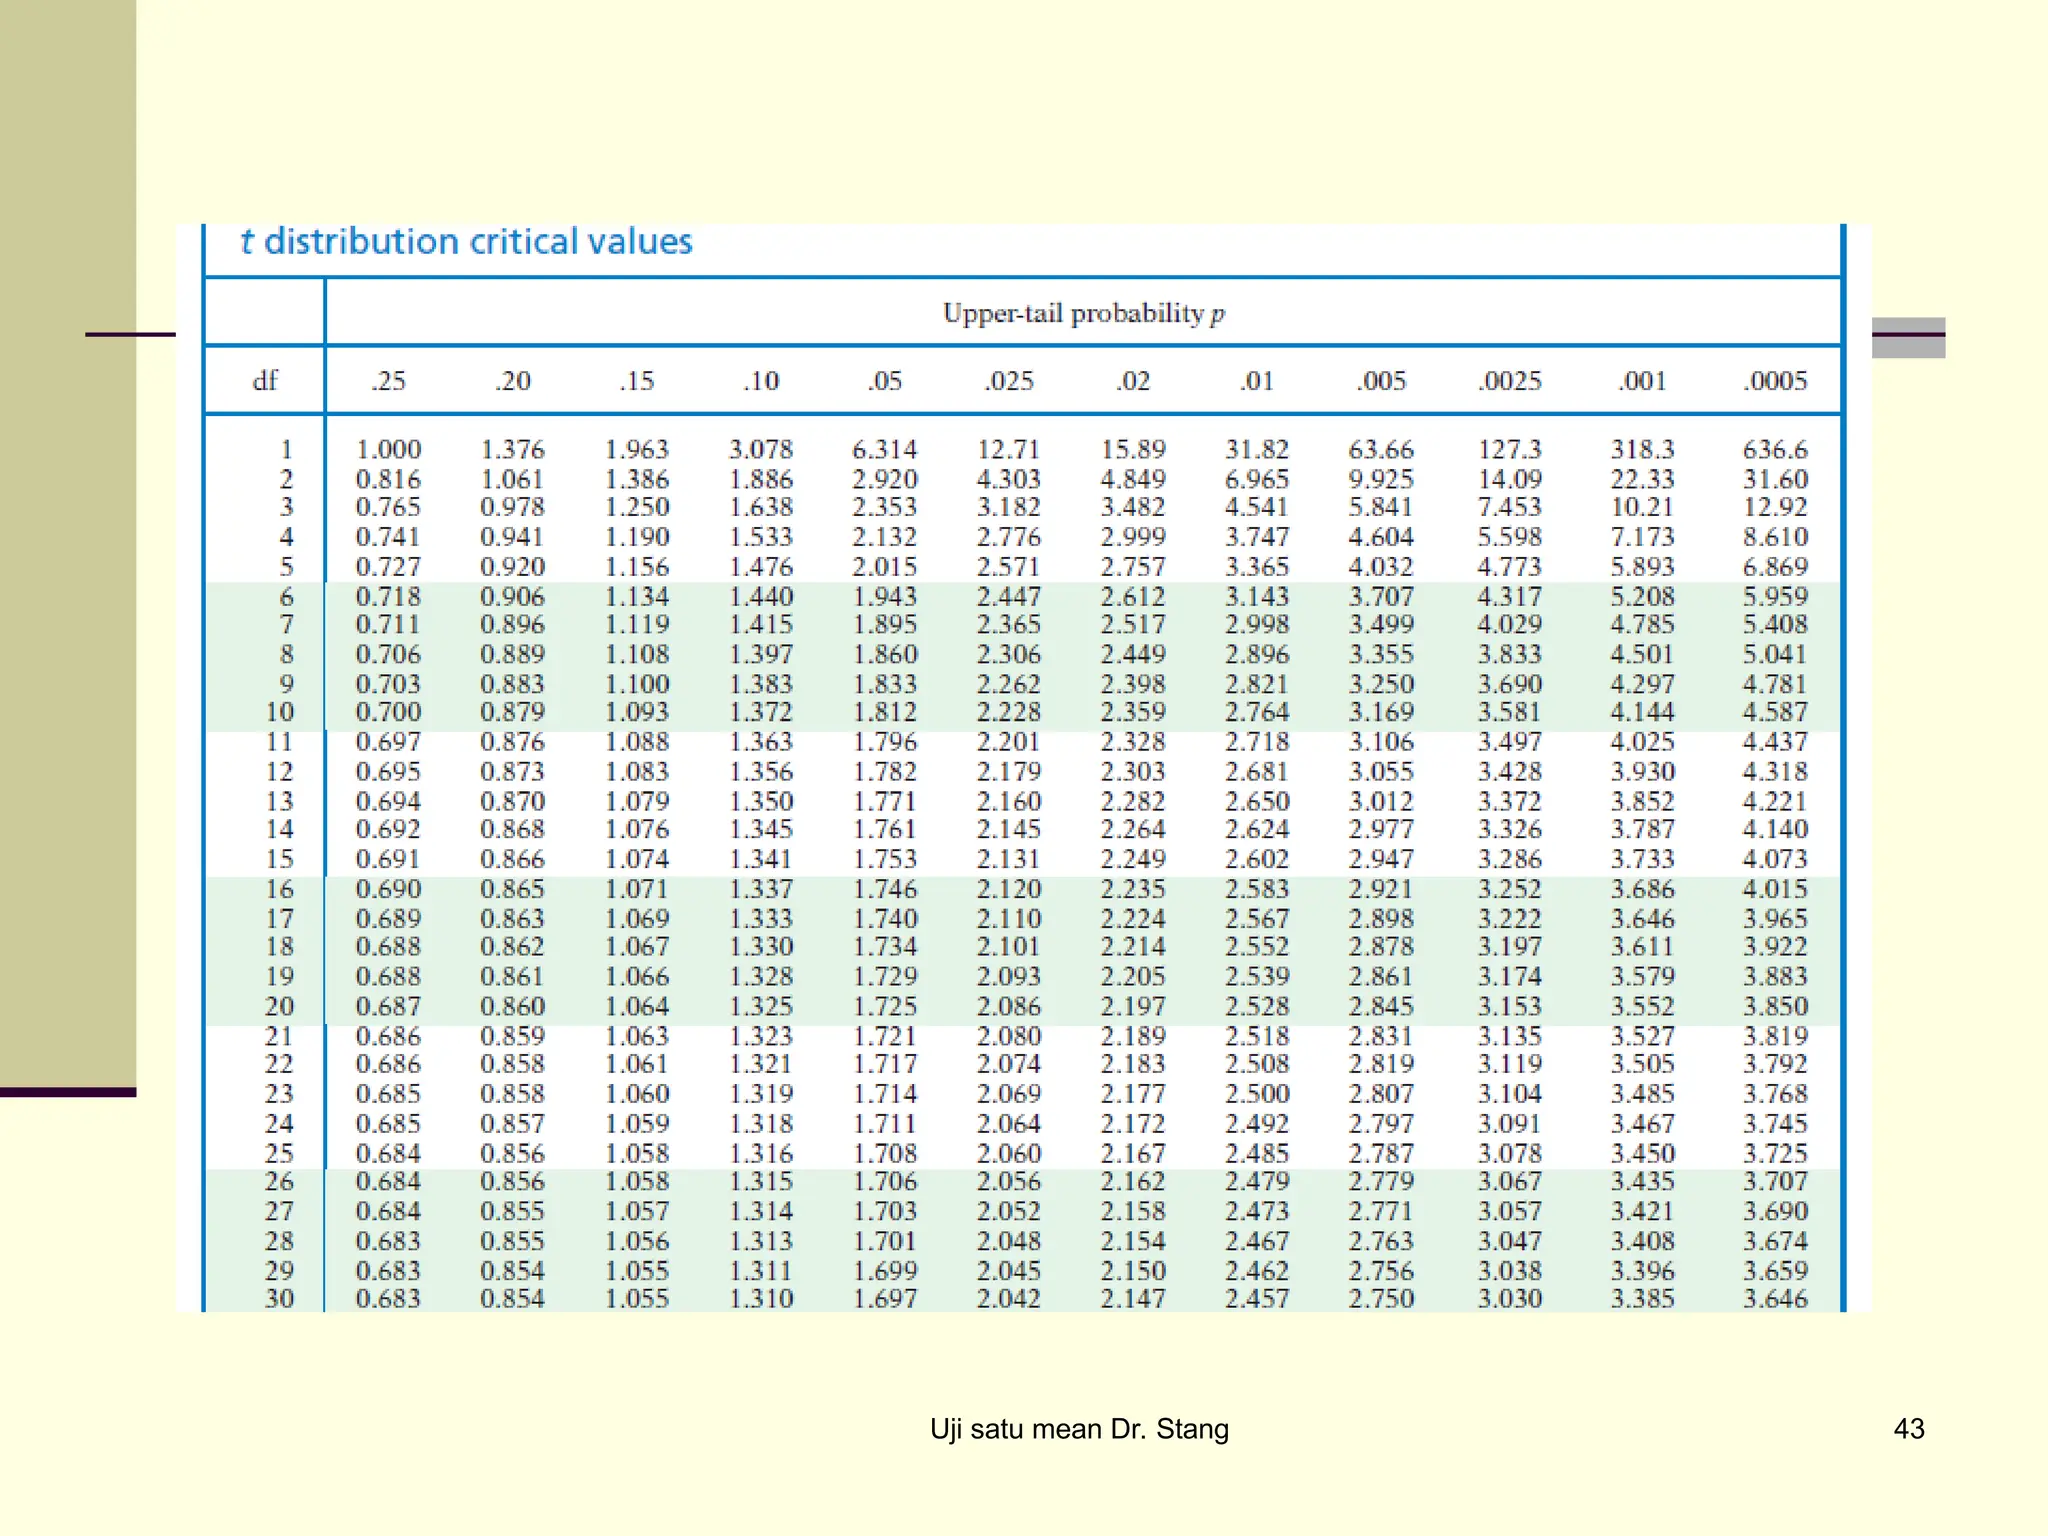This screenshot has width=2048, height=1536.
Task: Click the .01 probability column header
Action: coord(1256,381)
